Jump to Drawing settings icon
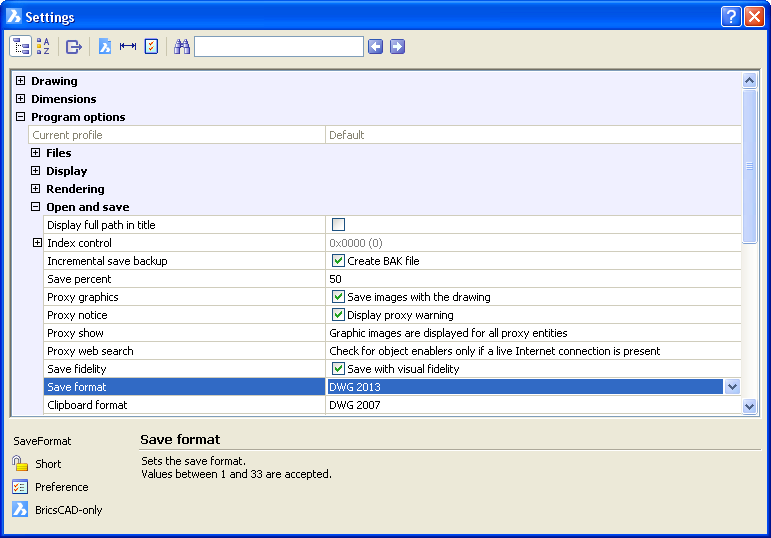Image resolution: width=771 pixels, height=538 pixels. coord(105,47)
